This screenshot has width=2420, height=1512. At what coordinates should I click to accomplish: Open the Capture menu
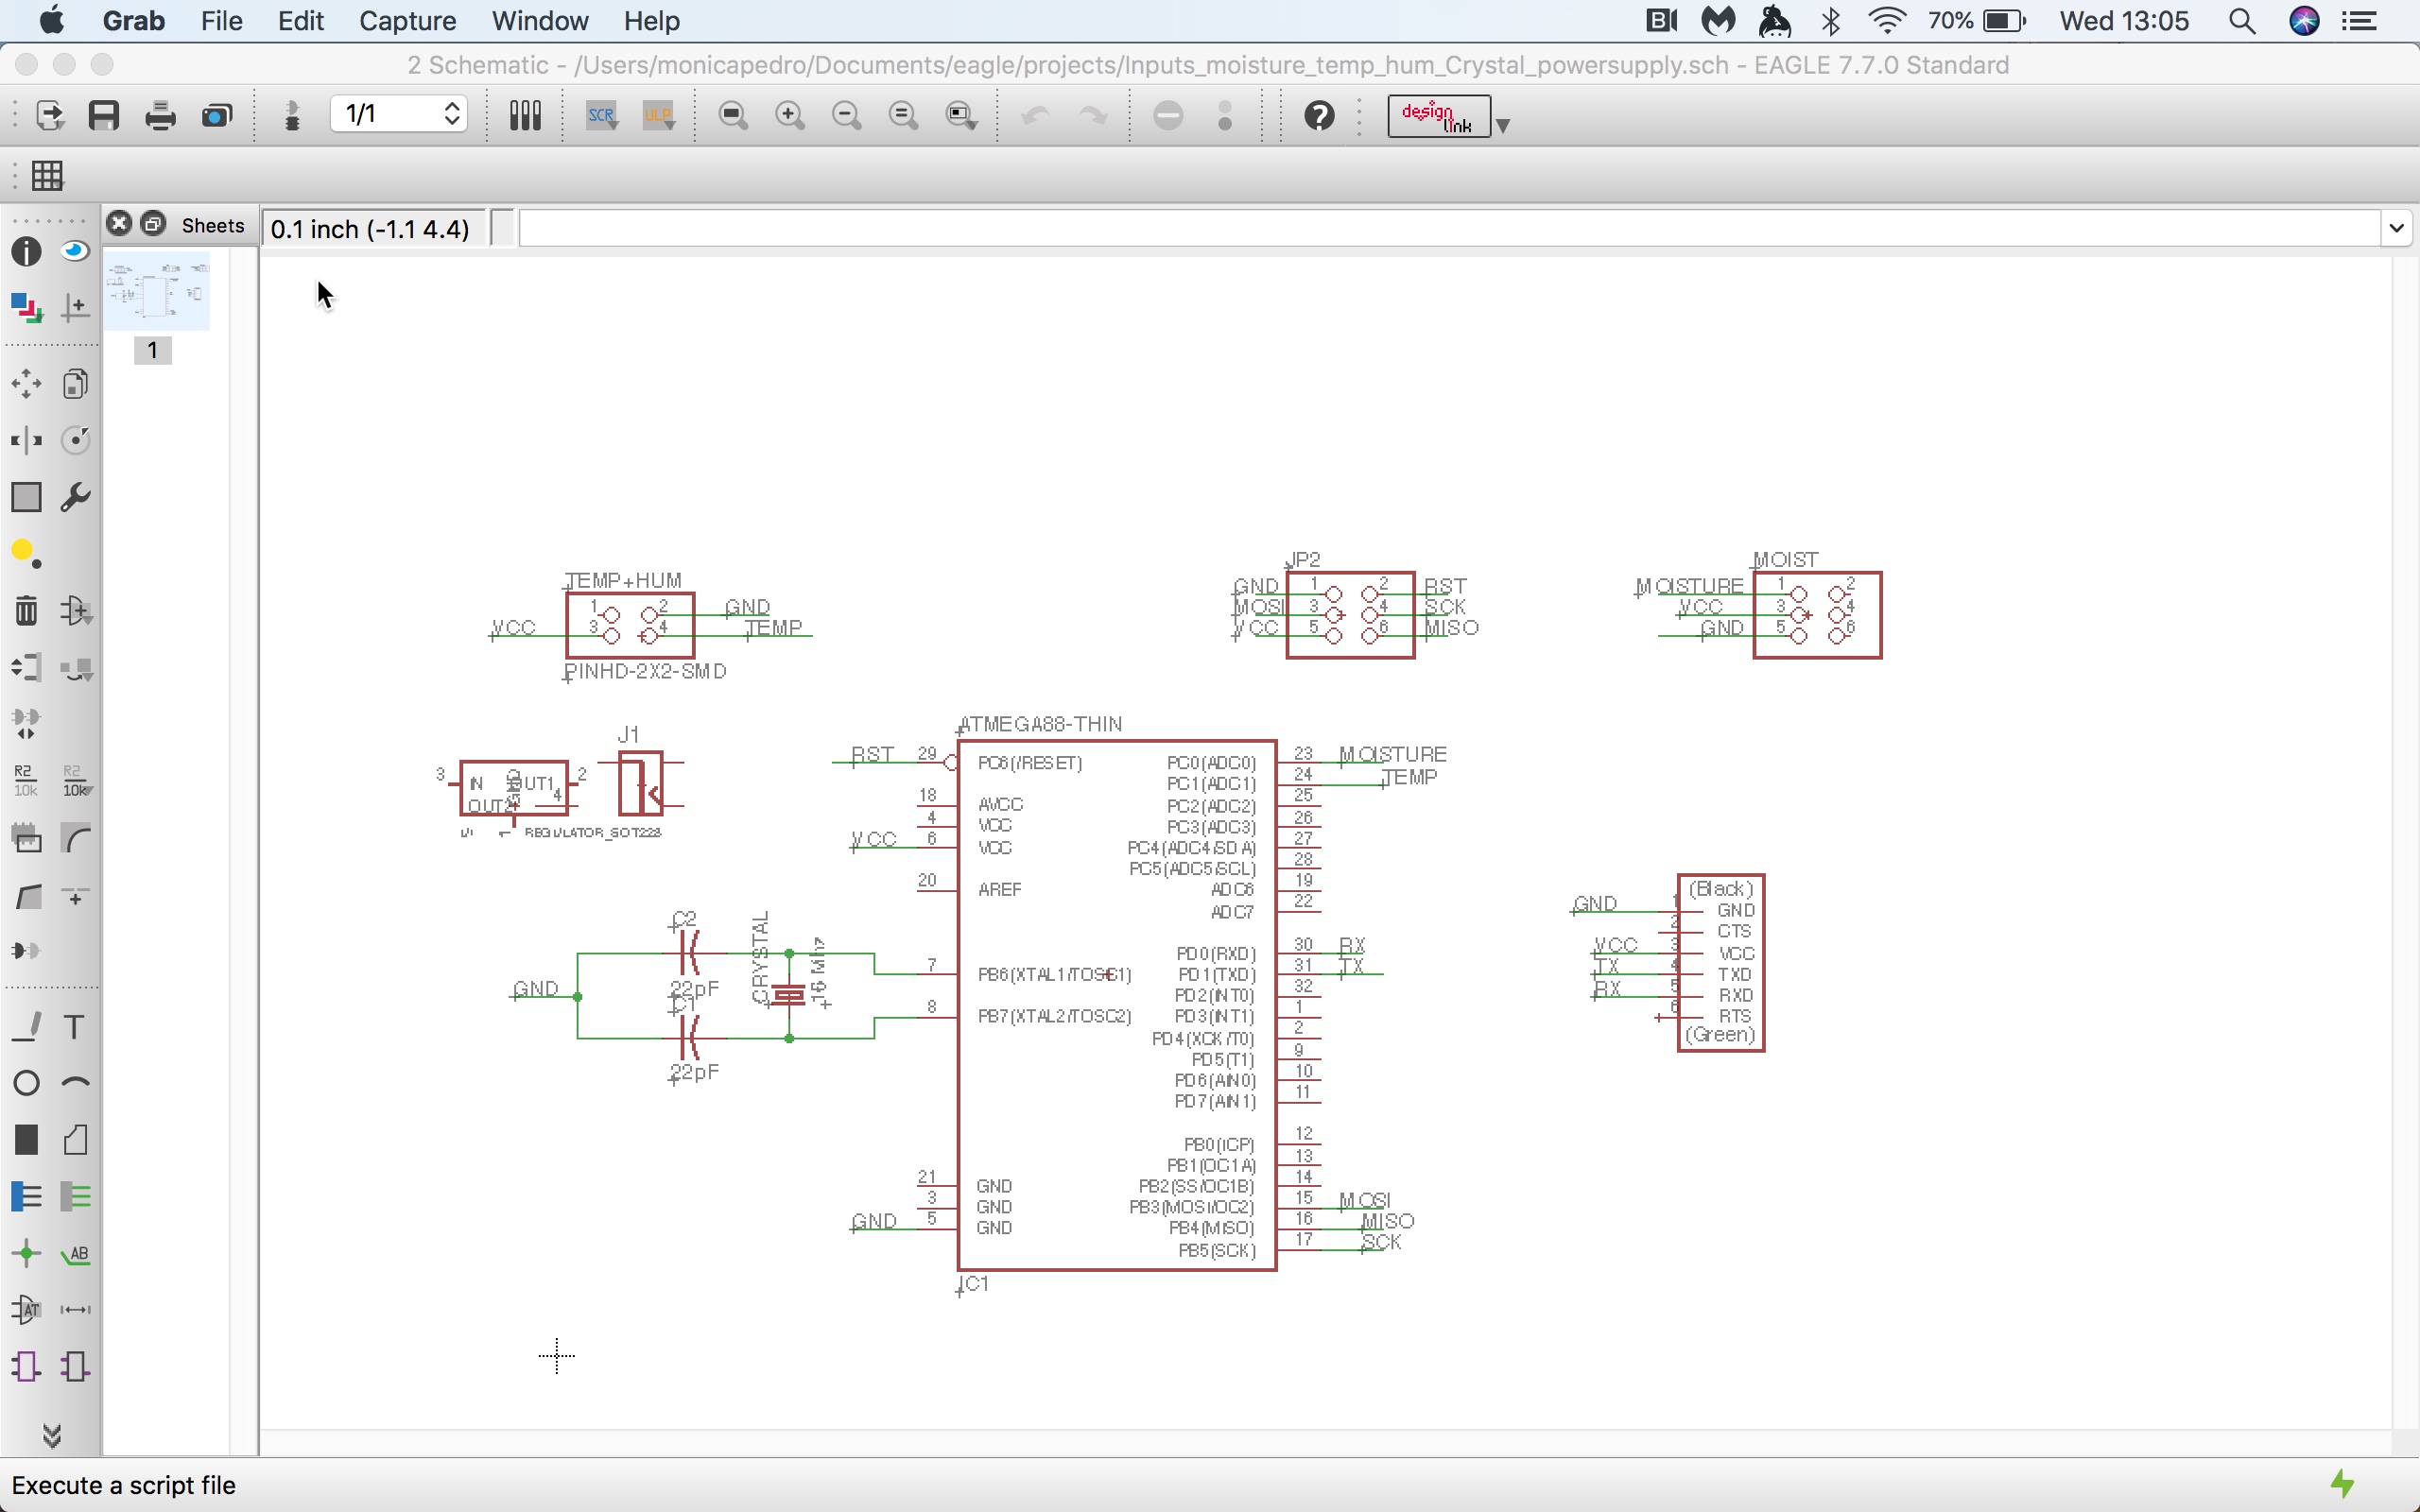coord(407,21)
